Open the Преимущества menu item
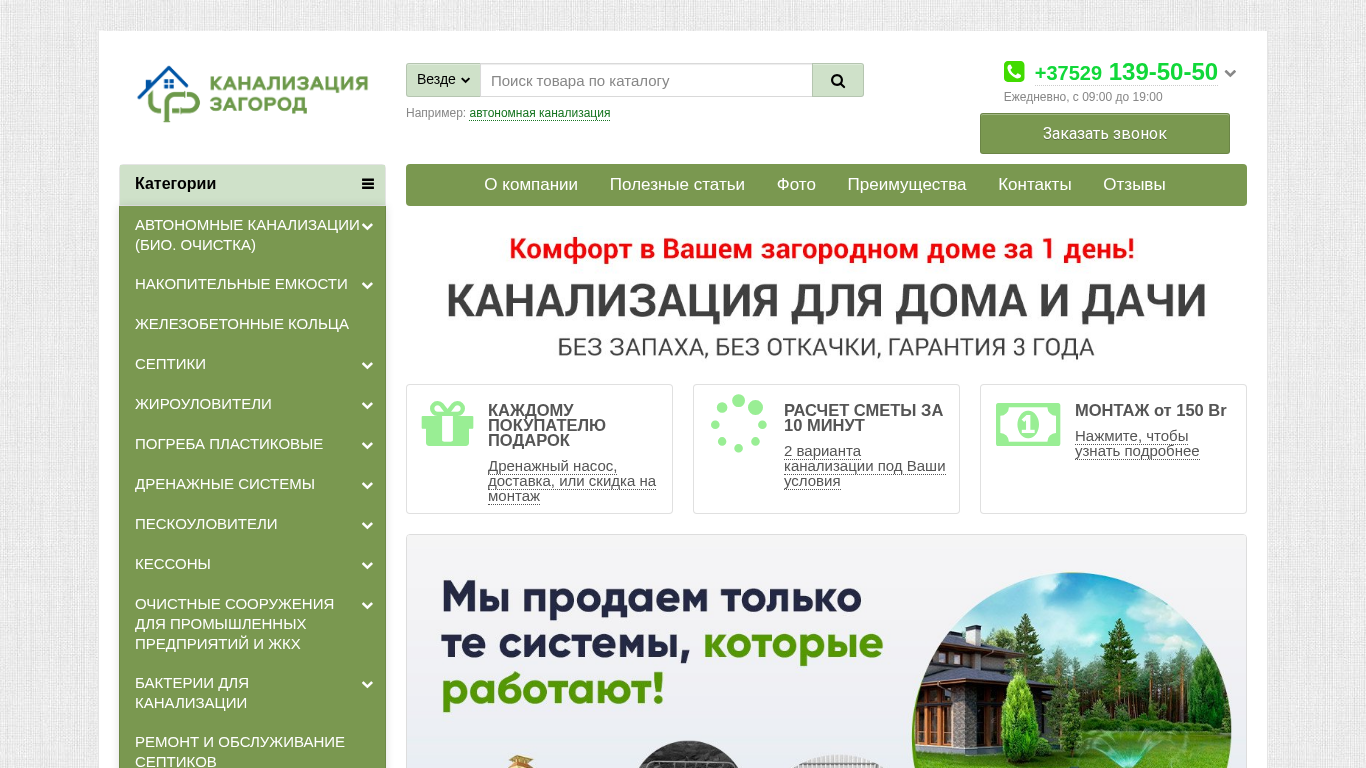1366x768 pixels. [x=907, y=185]
